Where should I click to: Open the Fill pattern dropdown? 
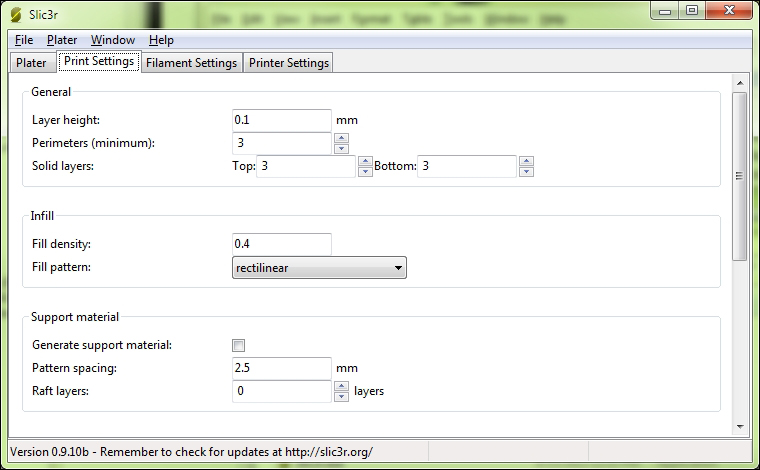[x=319, y=267]
